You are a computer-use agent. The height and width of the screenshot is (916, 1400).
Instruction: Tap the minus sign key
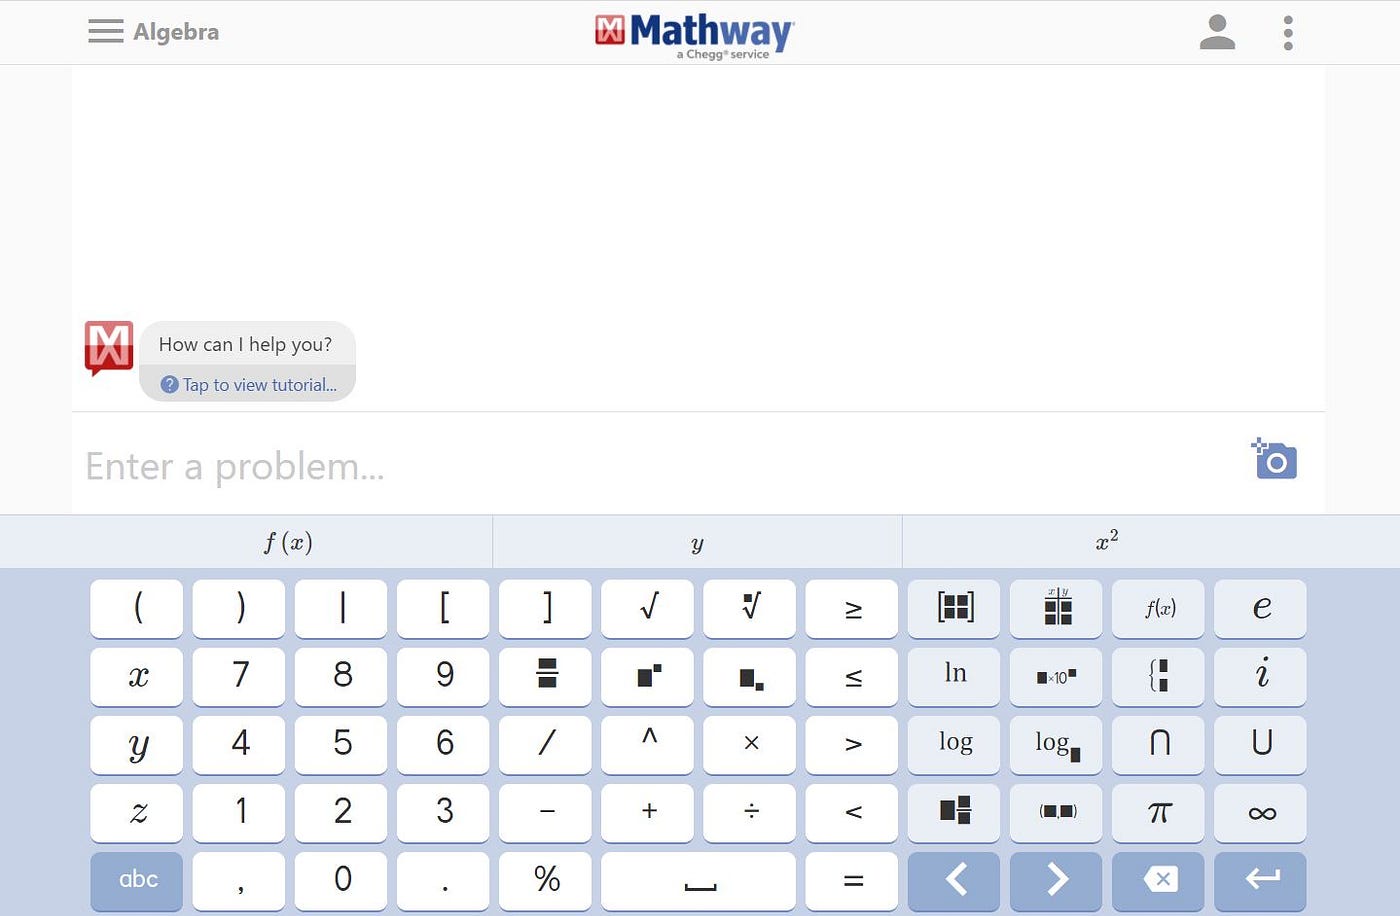pos(546,812)
